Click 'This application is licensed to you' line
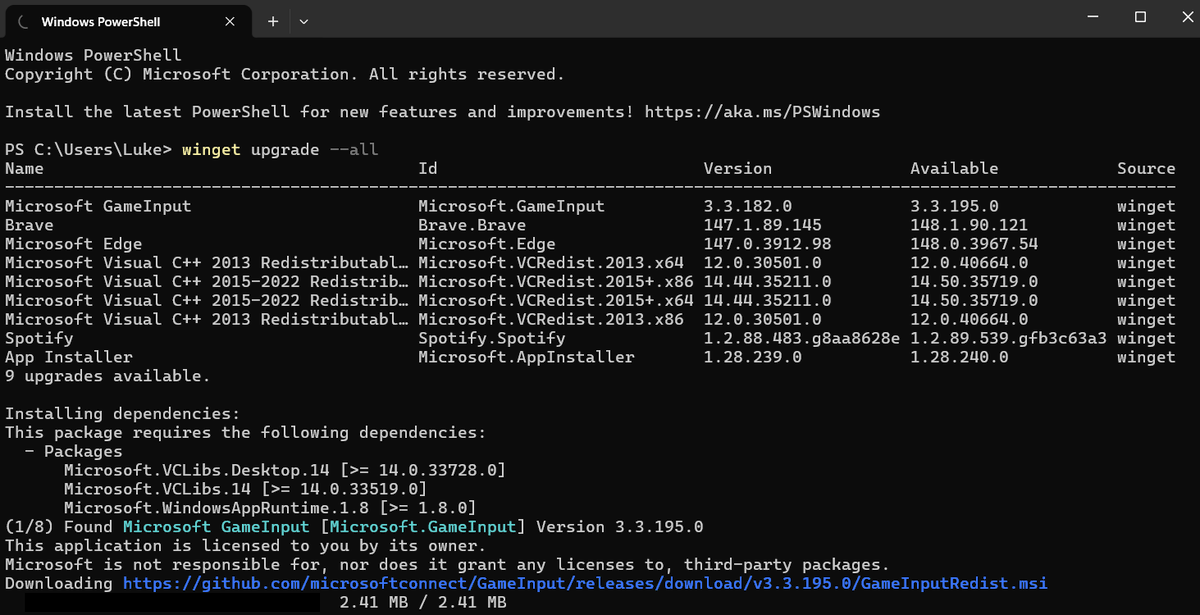Screen dimensions: 1200x615 246,546
